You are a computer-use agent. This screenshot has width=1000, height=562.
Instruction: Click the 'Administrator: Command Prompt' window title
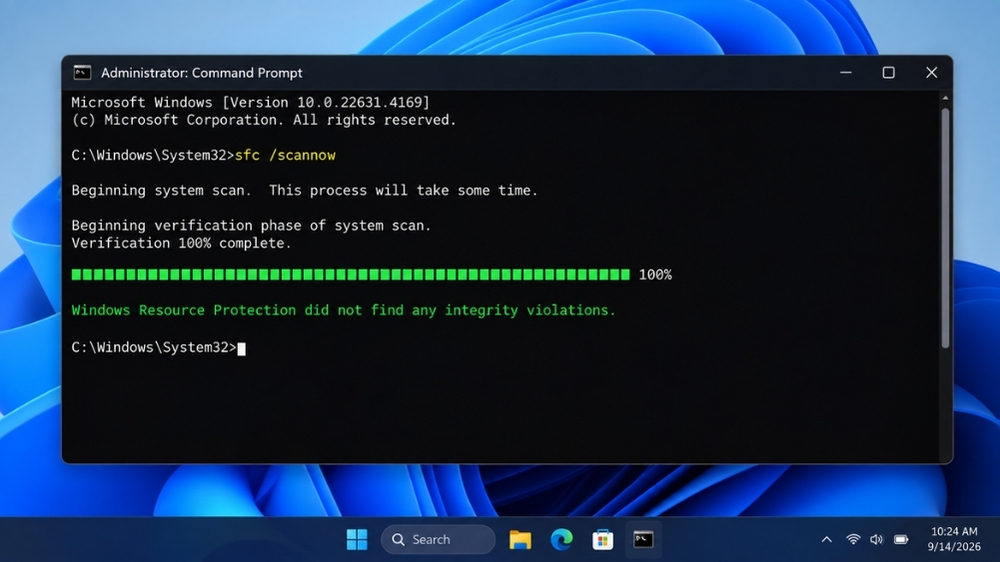pyautogui.click(x=202, y=73)
